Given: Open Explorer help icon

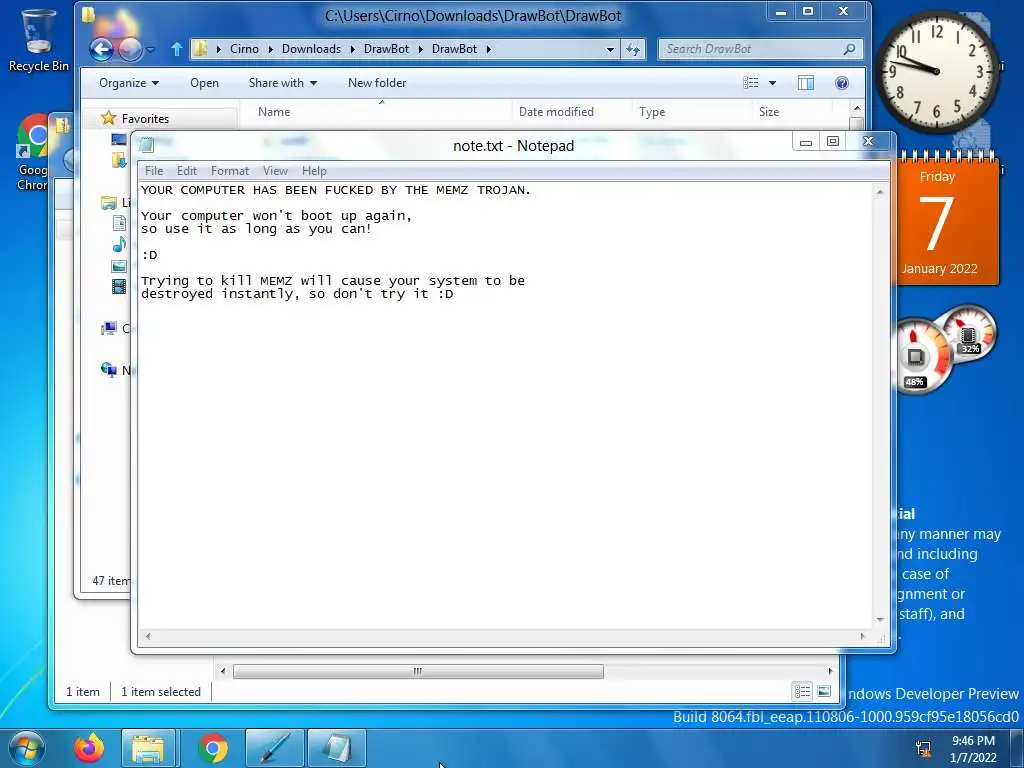Looking at the screenshot, I should [842, 83].
